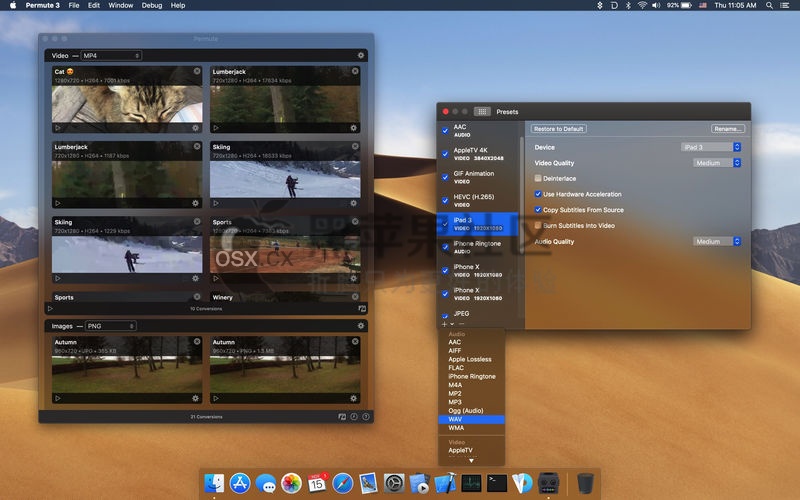Uncheck the AAC preset checkbox

(x=445, y=131)
